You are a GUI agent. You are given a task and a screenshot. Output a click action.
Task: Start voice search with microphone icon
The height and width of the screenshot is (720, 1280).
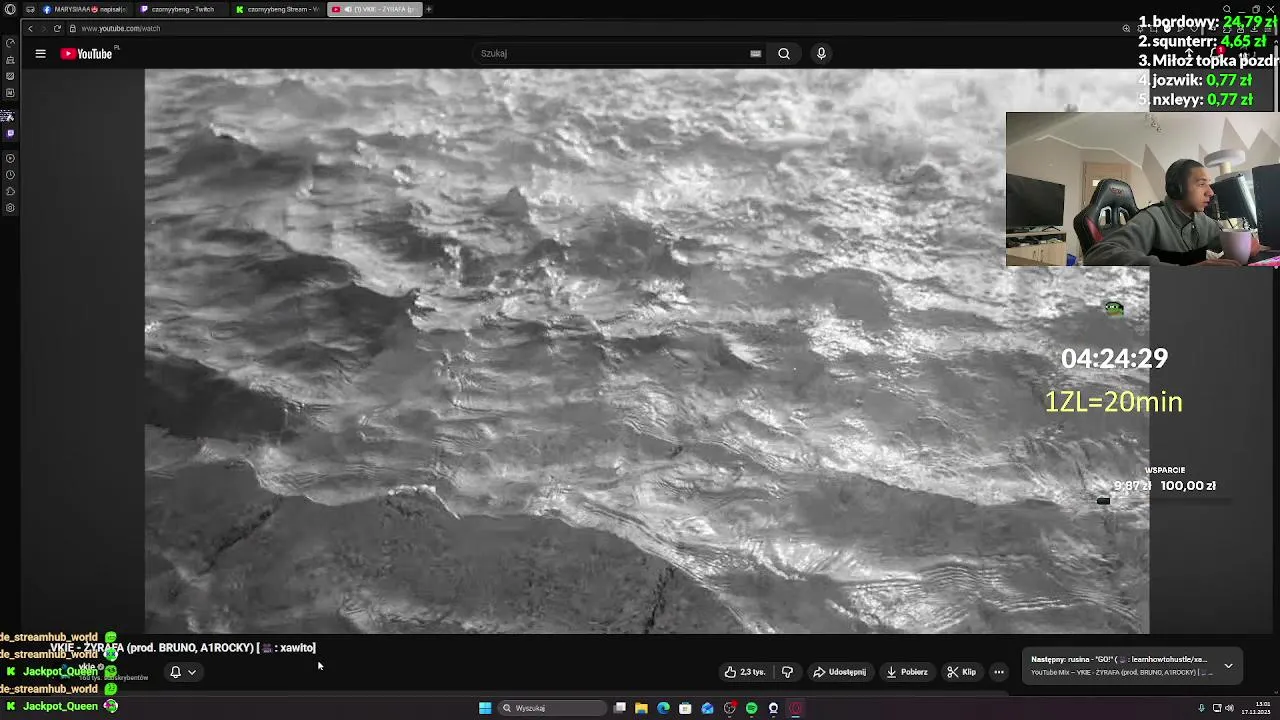(821, 54)
